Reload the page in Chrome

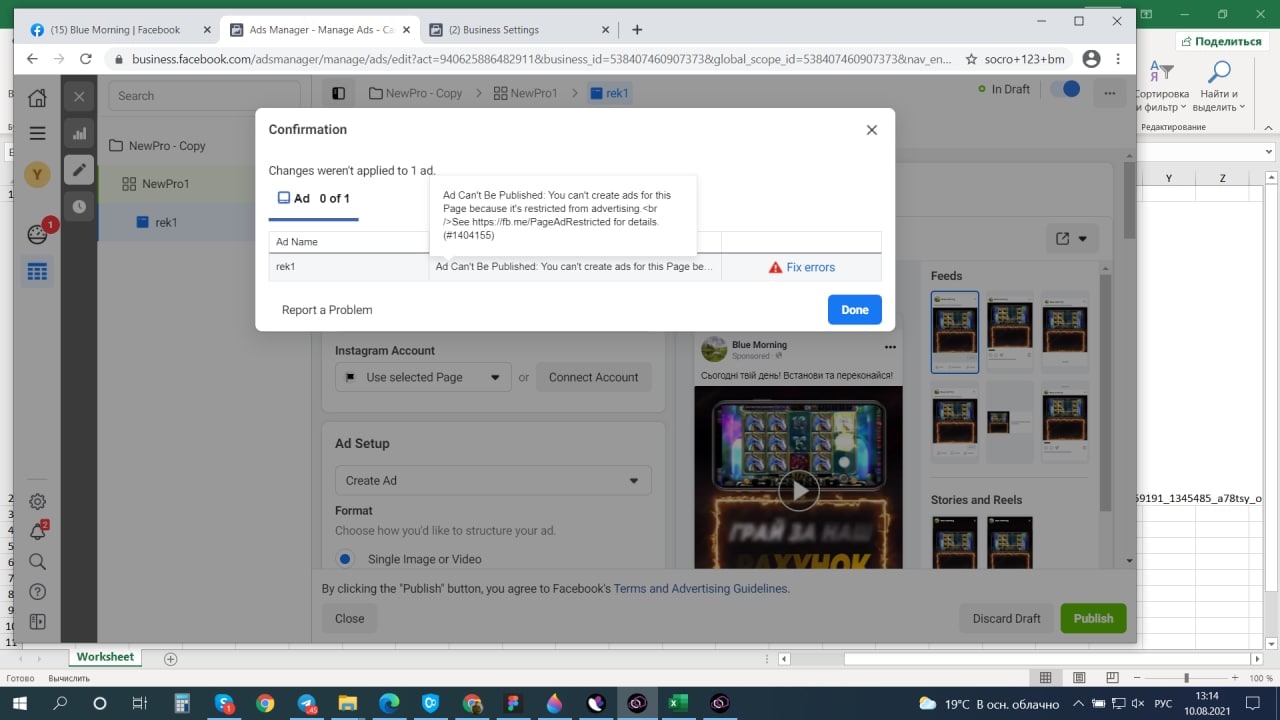(x=86, y=59)
